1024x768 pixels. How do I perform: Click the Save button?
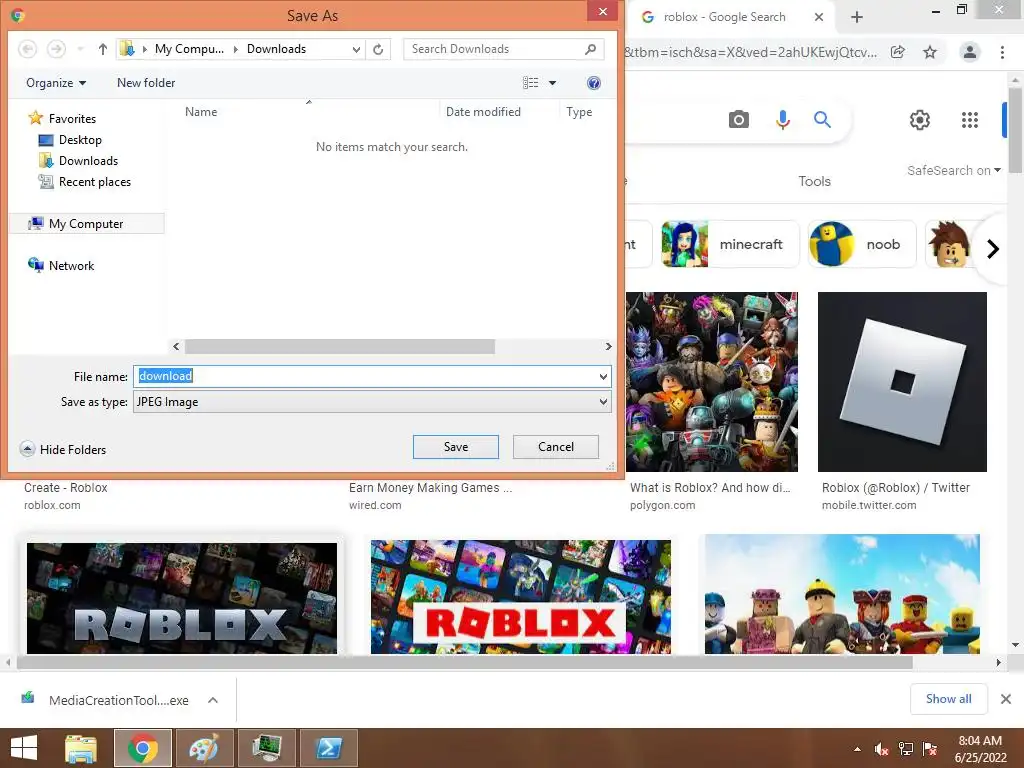click(456, 447)
